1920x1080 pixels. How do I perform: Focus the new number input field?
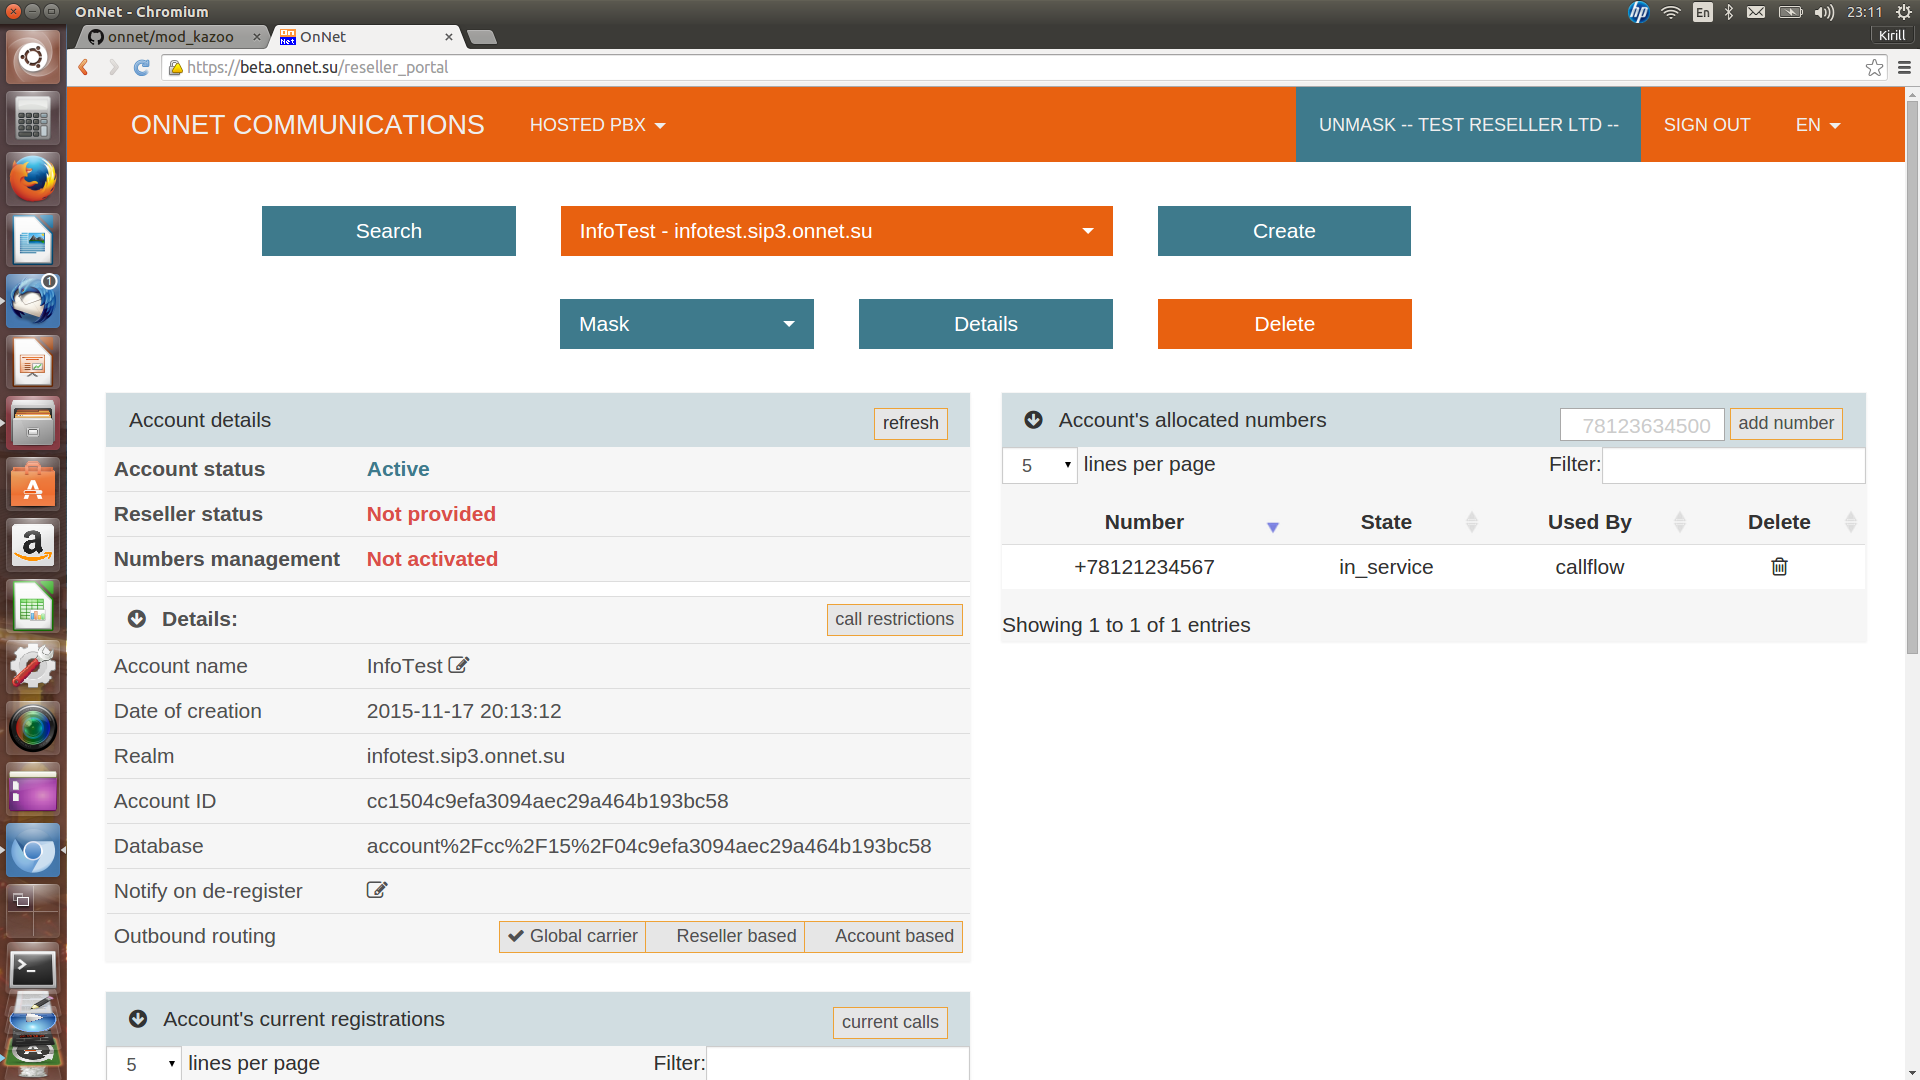(1642, 425)
